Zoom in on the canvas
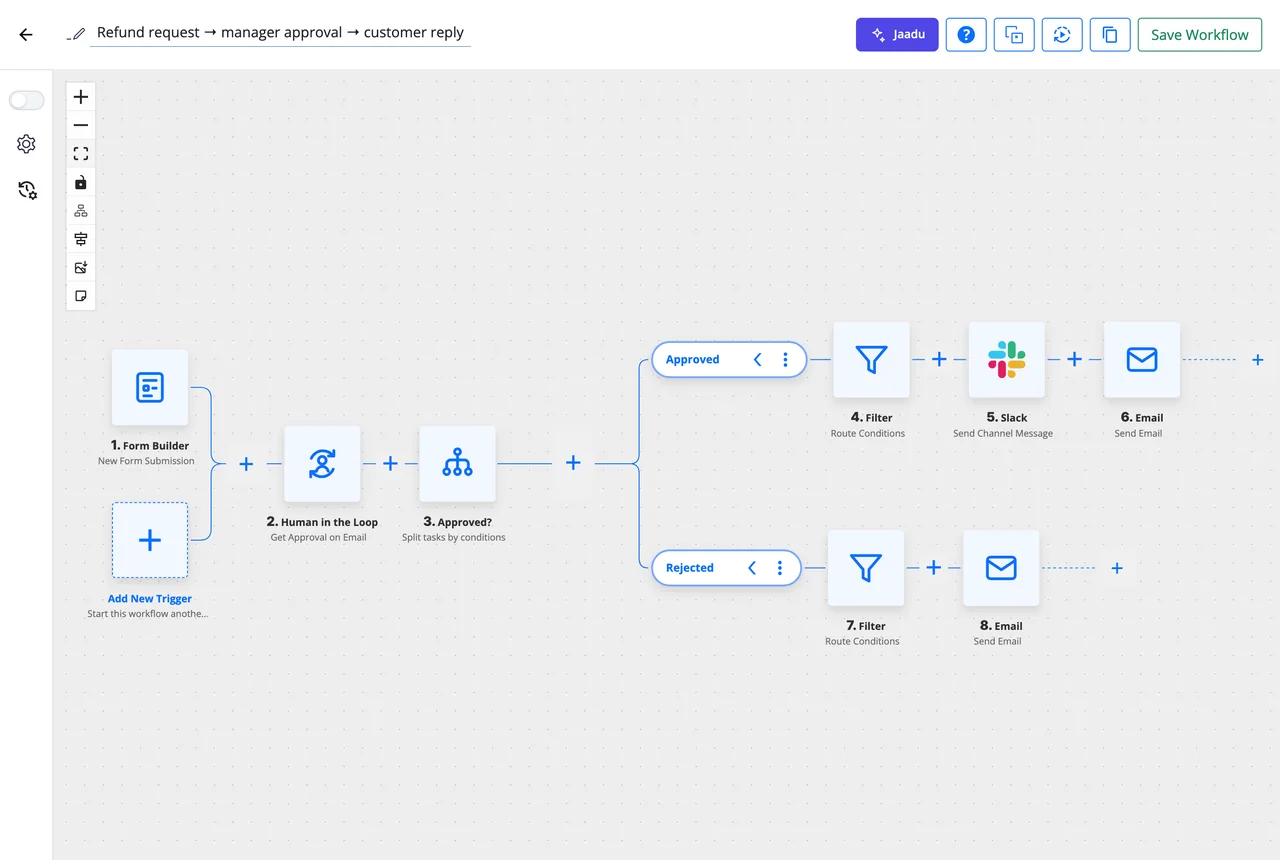The height and width of the screenshot is (860, 1280). pyautogui.click(x=81, y=97)
